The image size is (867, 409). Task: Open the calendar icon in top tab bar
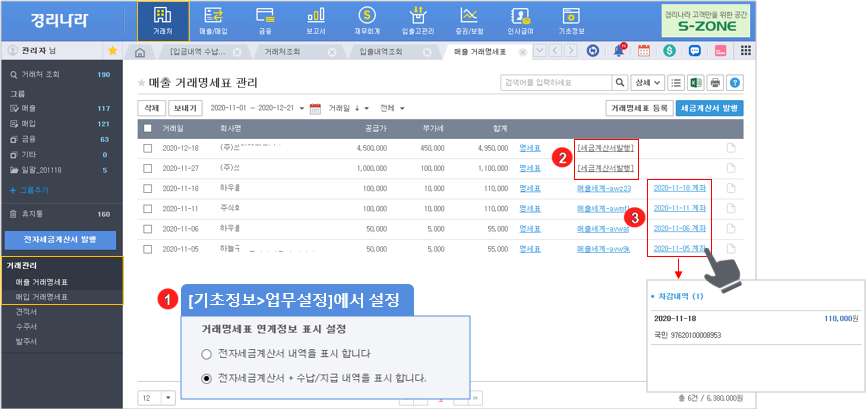coord(644,51)
